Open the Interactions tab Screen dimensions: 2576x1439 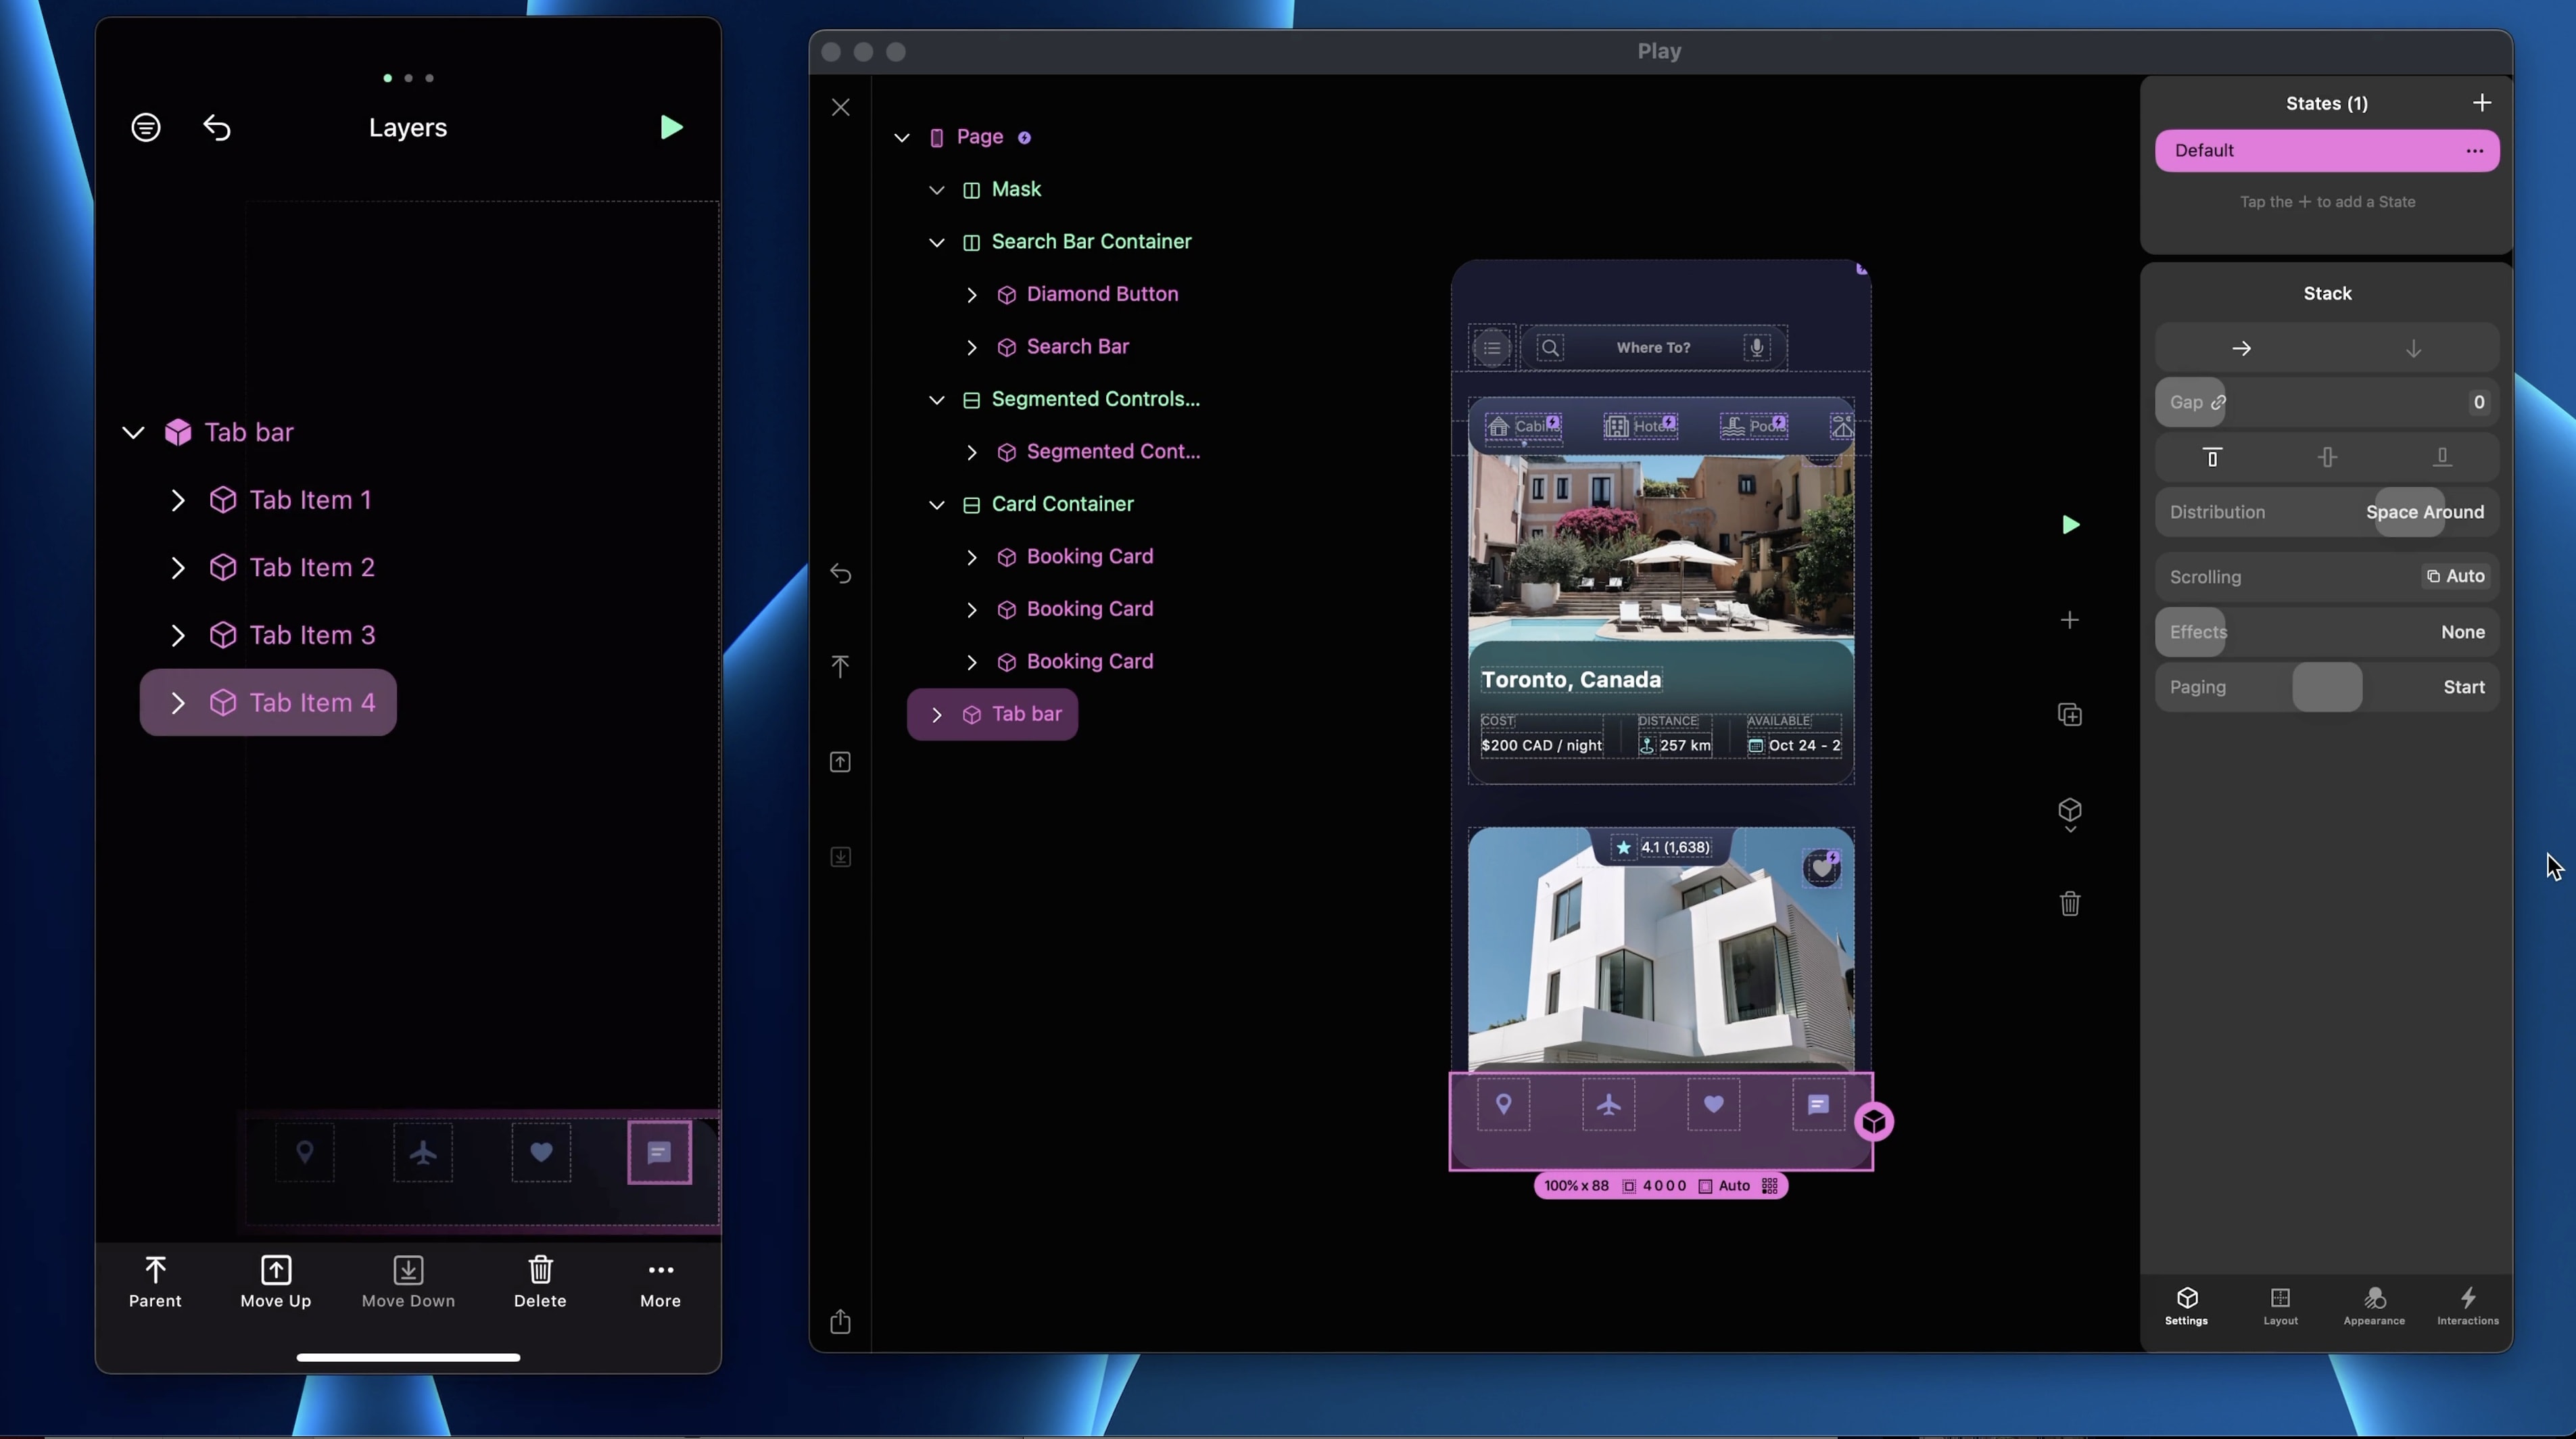pos(2467,1305)
